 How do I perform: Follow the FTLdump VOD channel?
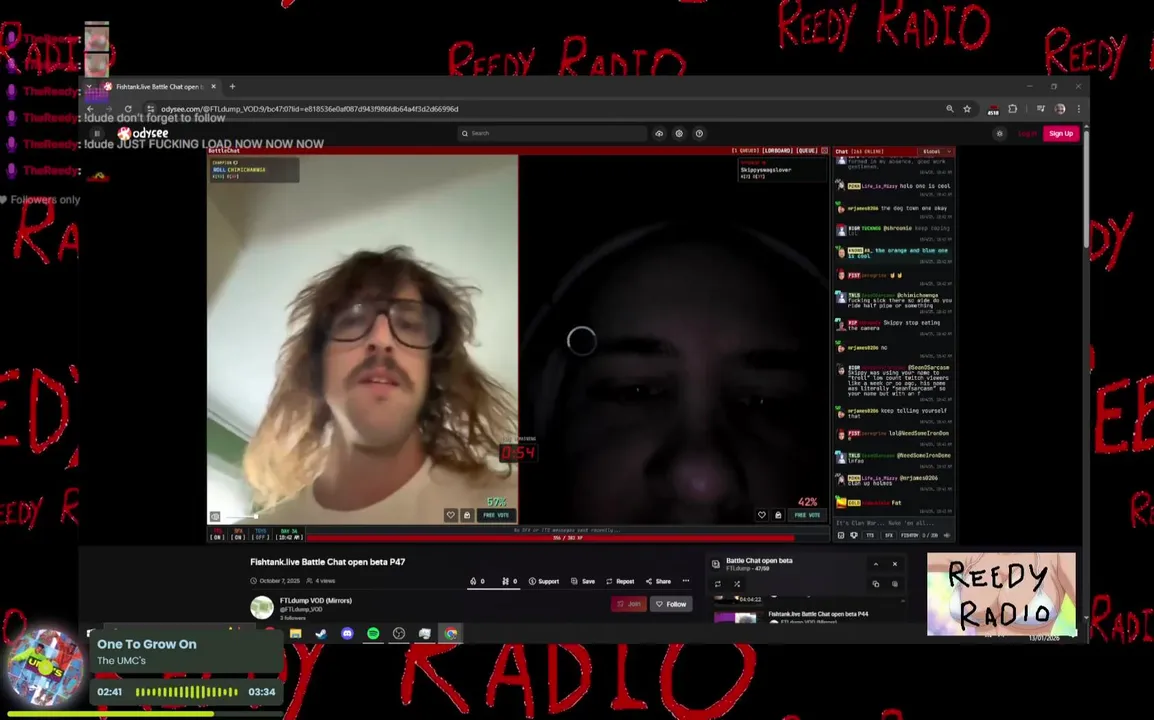tap(671, 604)
